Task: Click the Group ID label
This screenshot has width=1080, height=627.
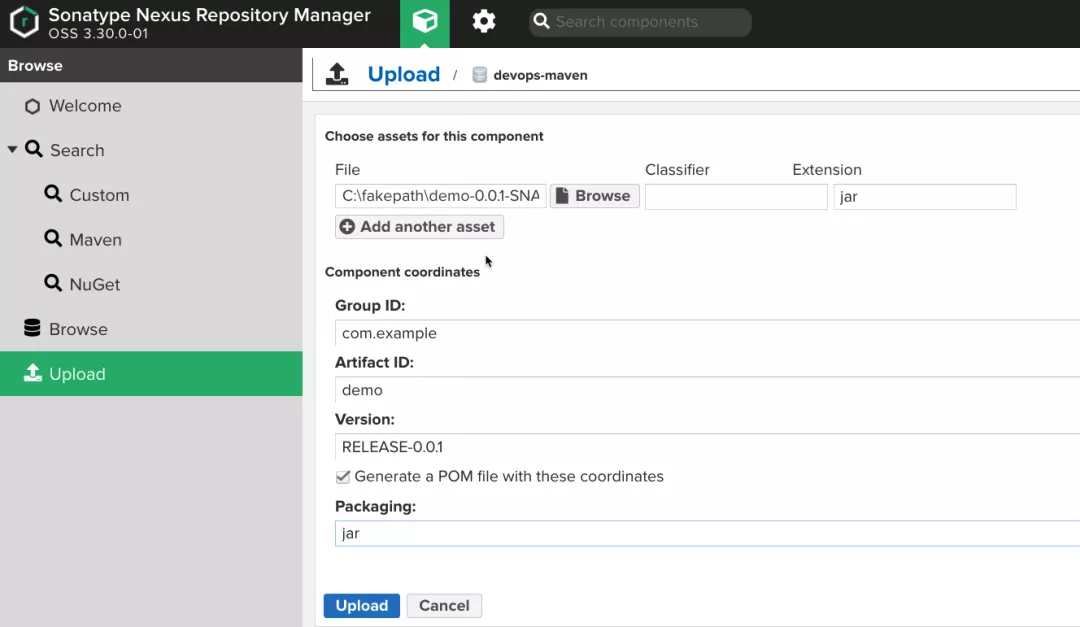Action: 370,305
